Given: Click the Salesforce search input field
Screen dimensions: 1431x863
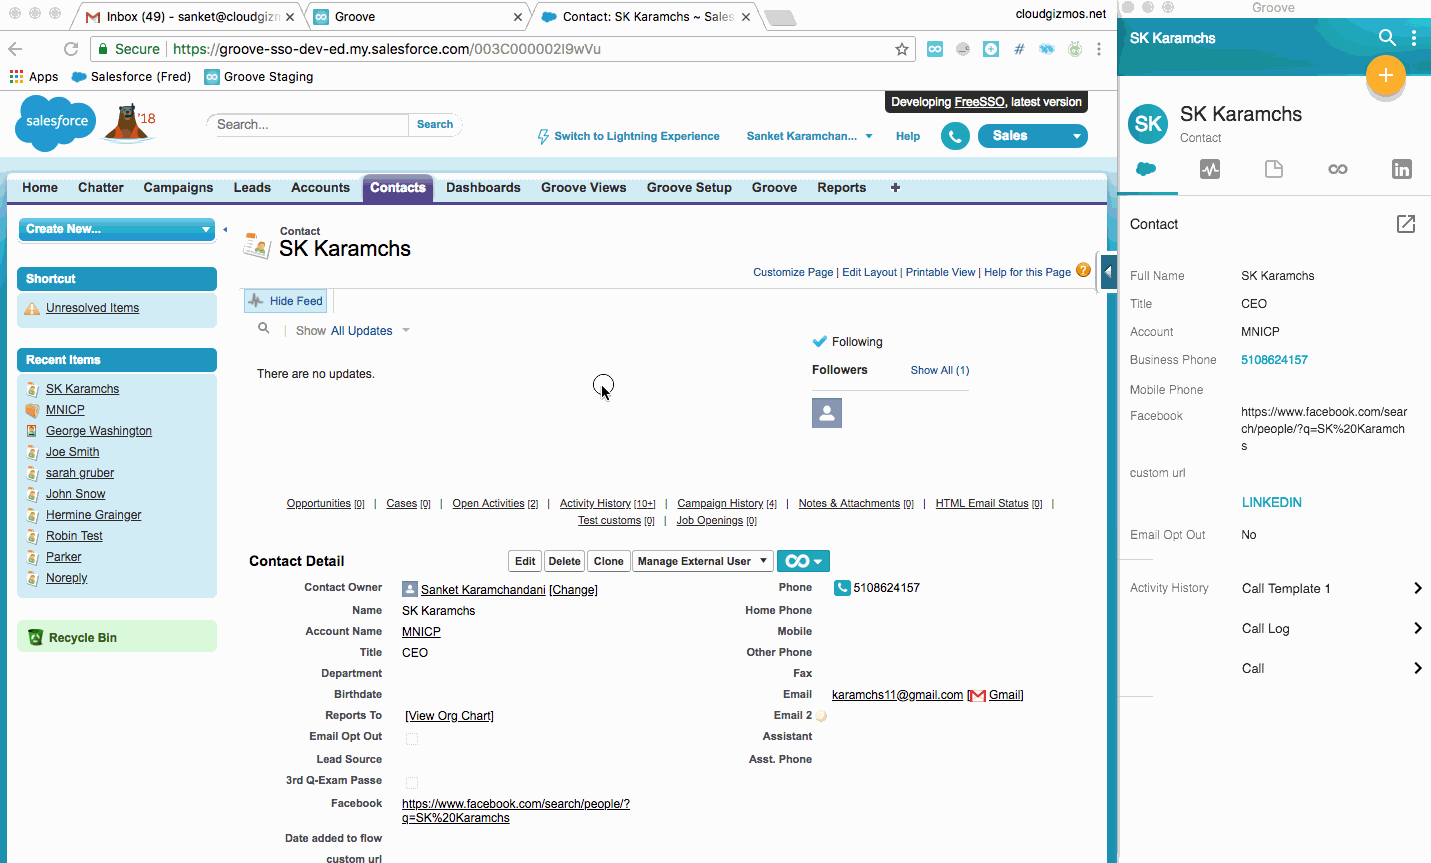Looking at the screenshot, I should click(x=310, y=124).
